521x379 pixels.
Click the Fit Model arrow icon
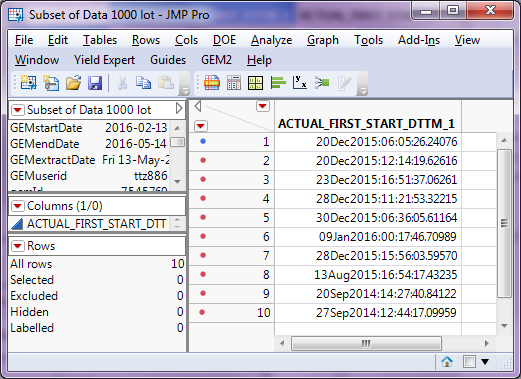pos(322,82)
